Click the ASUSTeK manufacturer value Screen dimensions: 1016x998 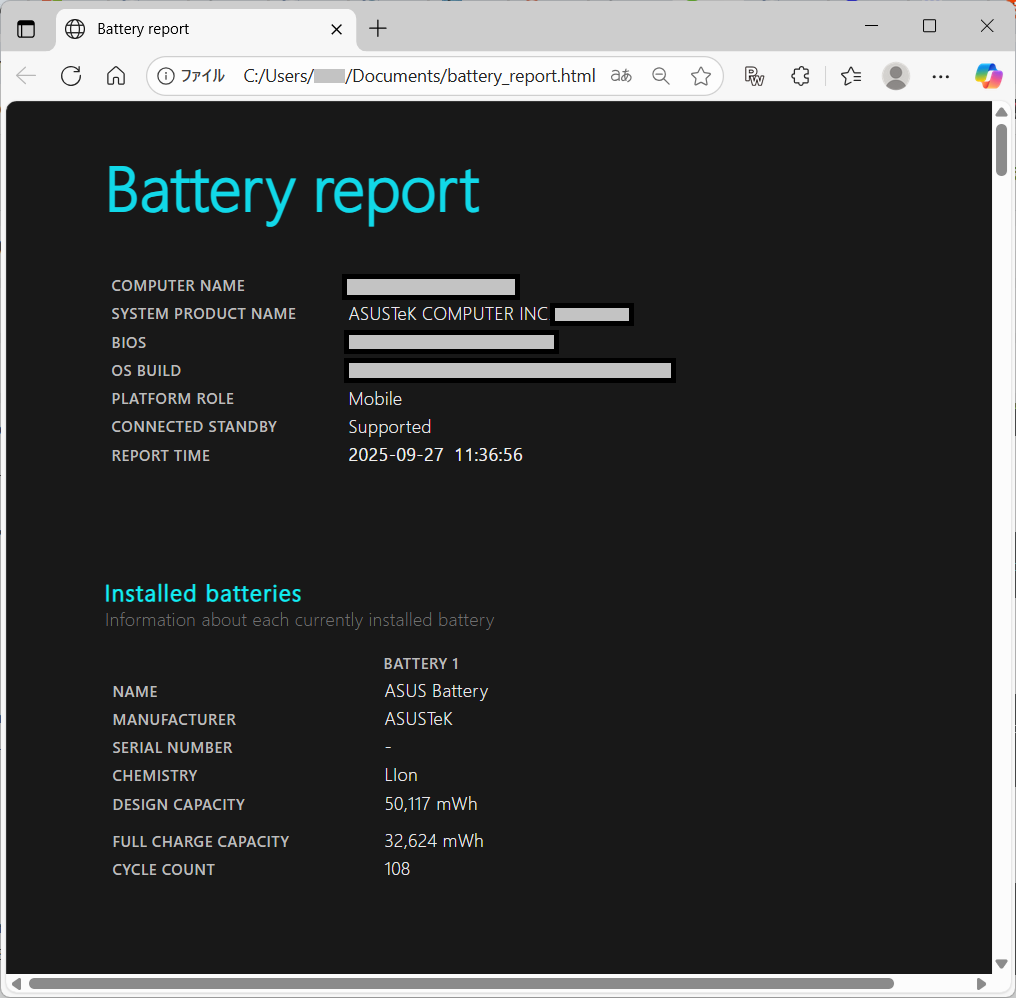[419, 719]
